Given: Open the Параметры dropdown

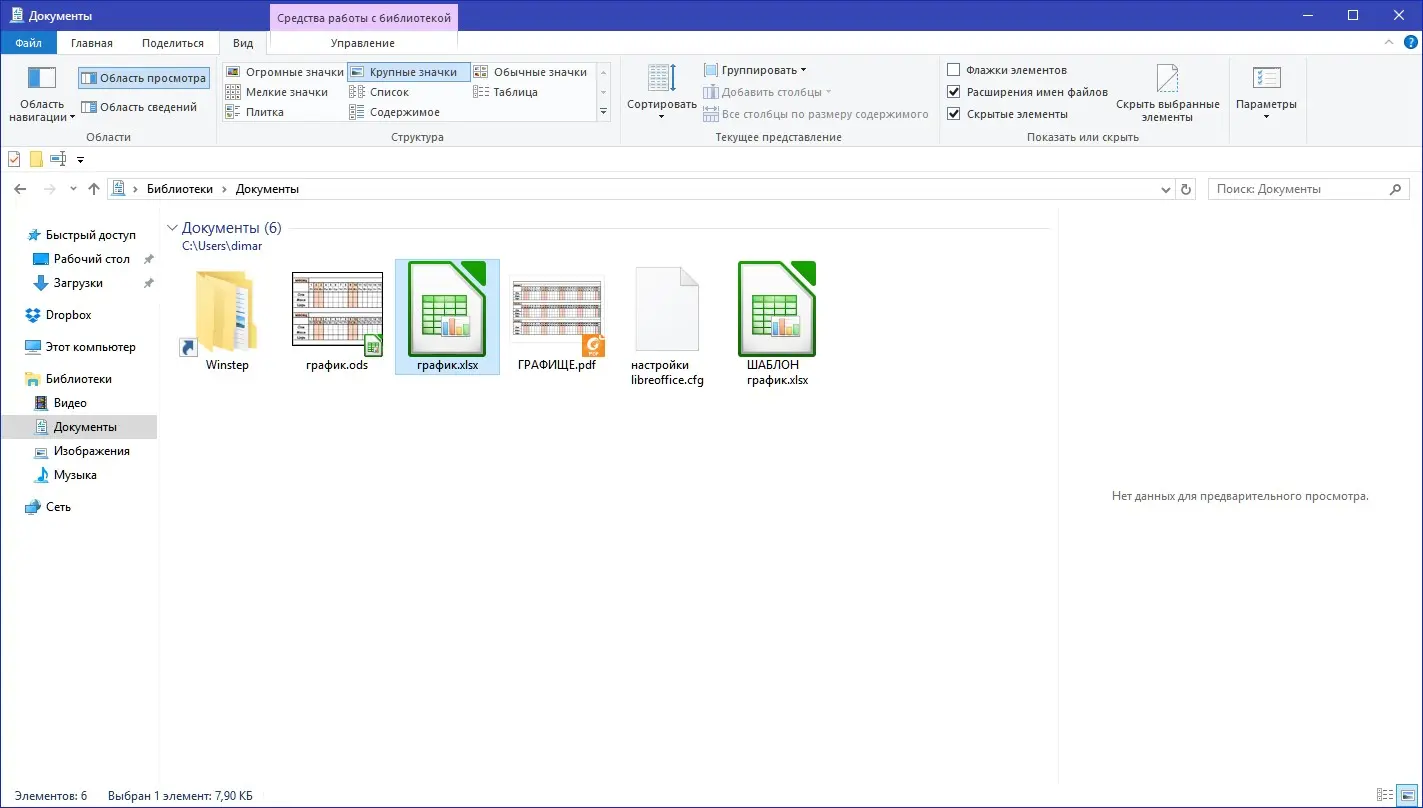Looking at the screenshot, I should 1266,94.
